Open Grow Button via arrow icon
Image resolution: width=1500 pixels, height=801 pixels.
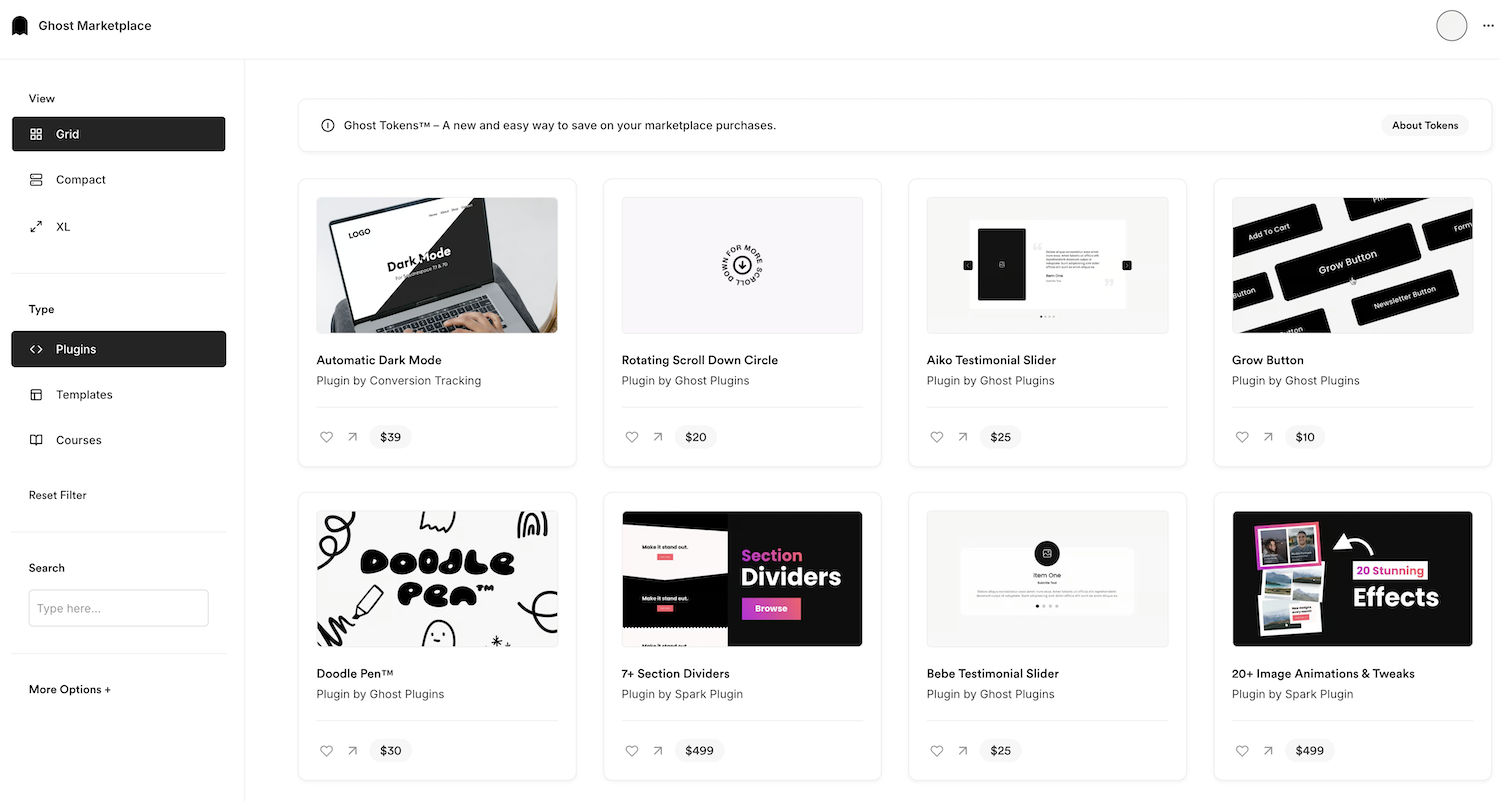pyautogui.click(x=1267, y=437)
